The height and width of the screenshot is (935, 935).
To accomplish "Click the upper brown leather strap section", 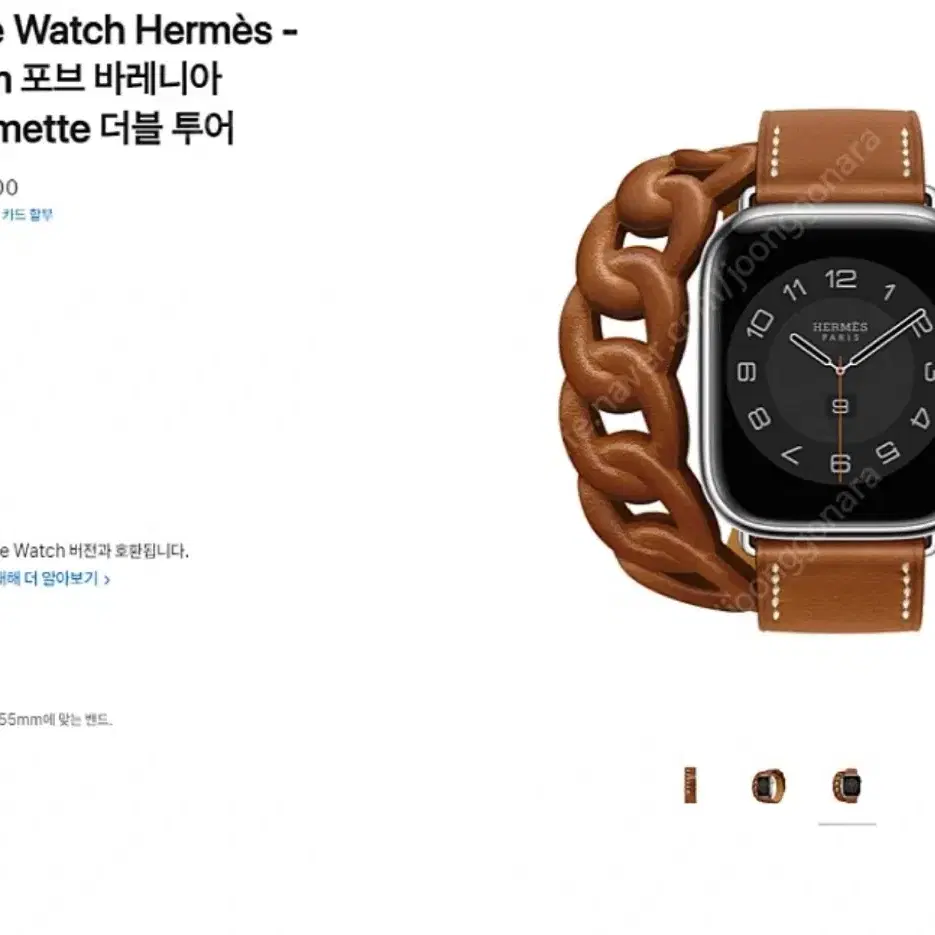I will [x=841, y=156].
